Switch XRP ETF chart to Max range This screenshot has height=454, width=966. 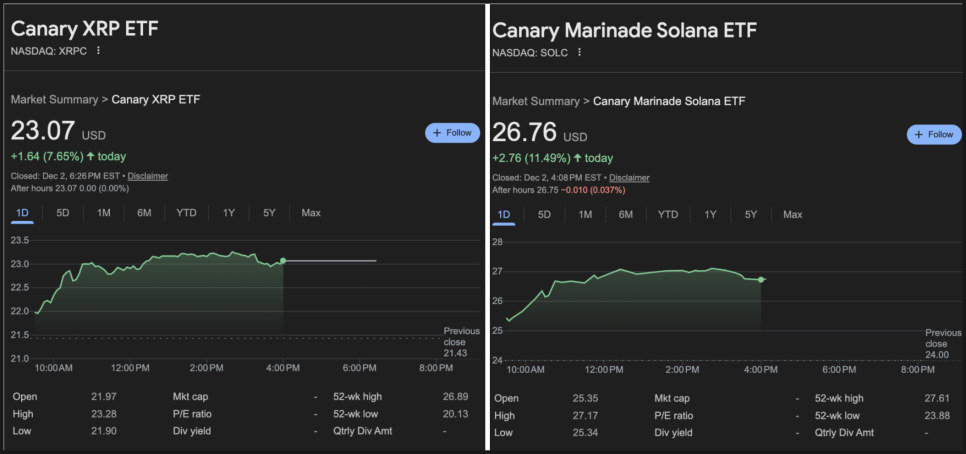click(x=311, y=212)
